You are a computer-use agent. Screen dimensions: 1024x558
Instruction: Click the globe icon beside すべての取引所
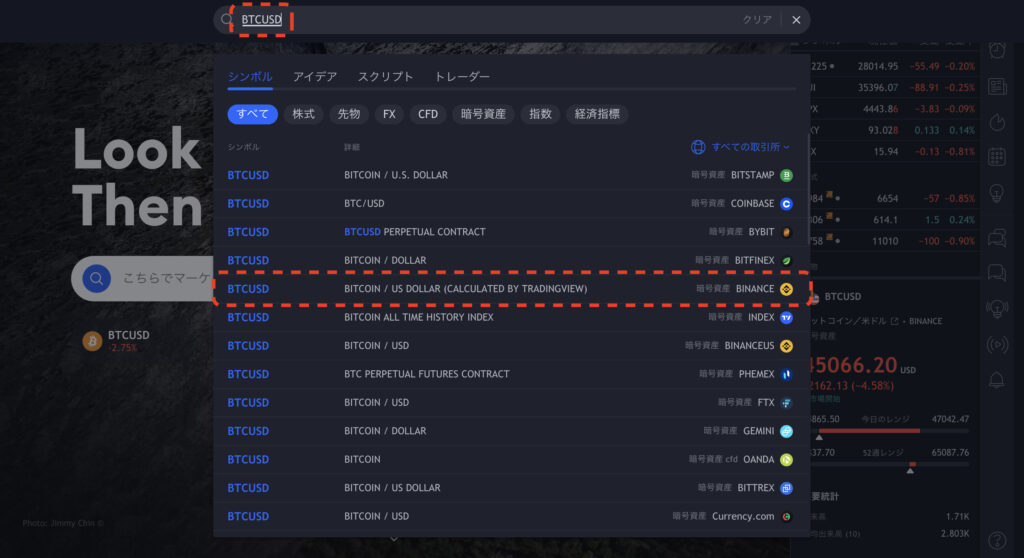tap(698, 147)
